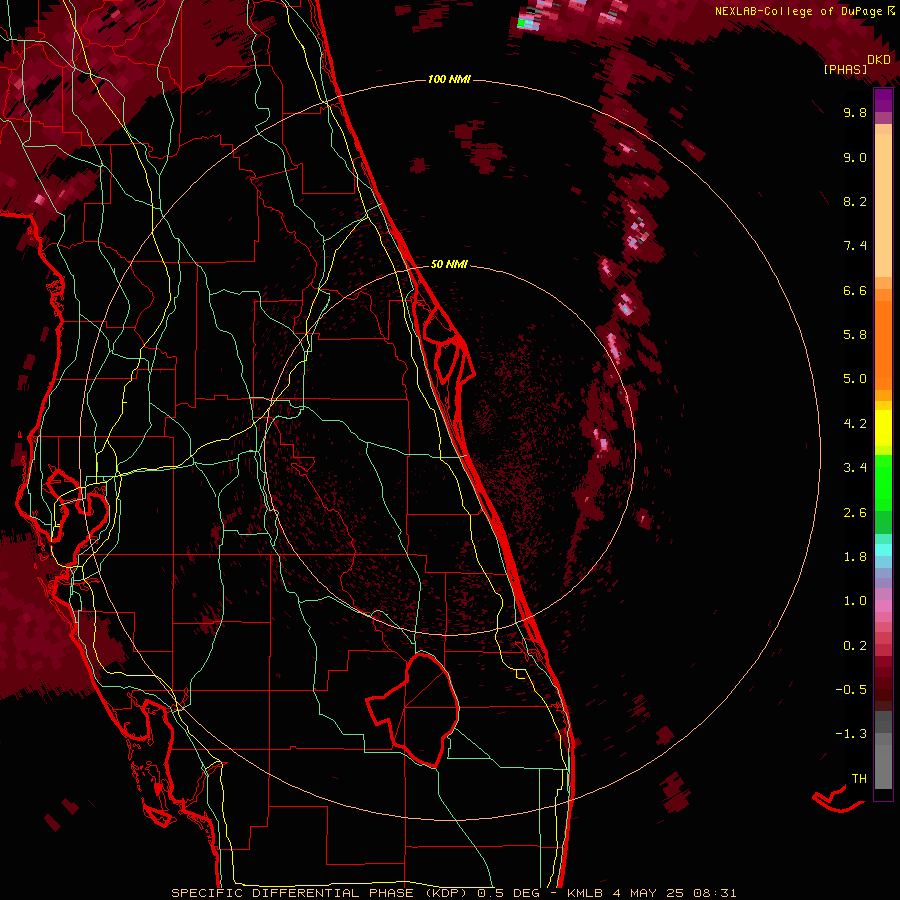Screen dimensions: 900x900
Task: Click the 0.5 DEG elevation text
Action: [x=509, y=893]
